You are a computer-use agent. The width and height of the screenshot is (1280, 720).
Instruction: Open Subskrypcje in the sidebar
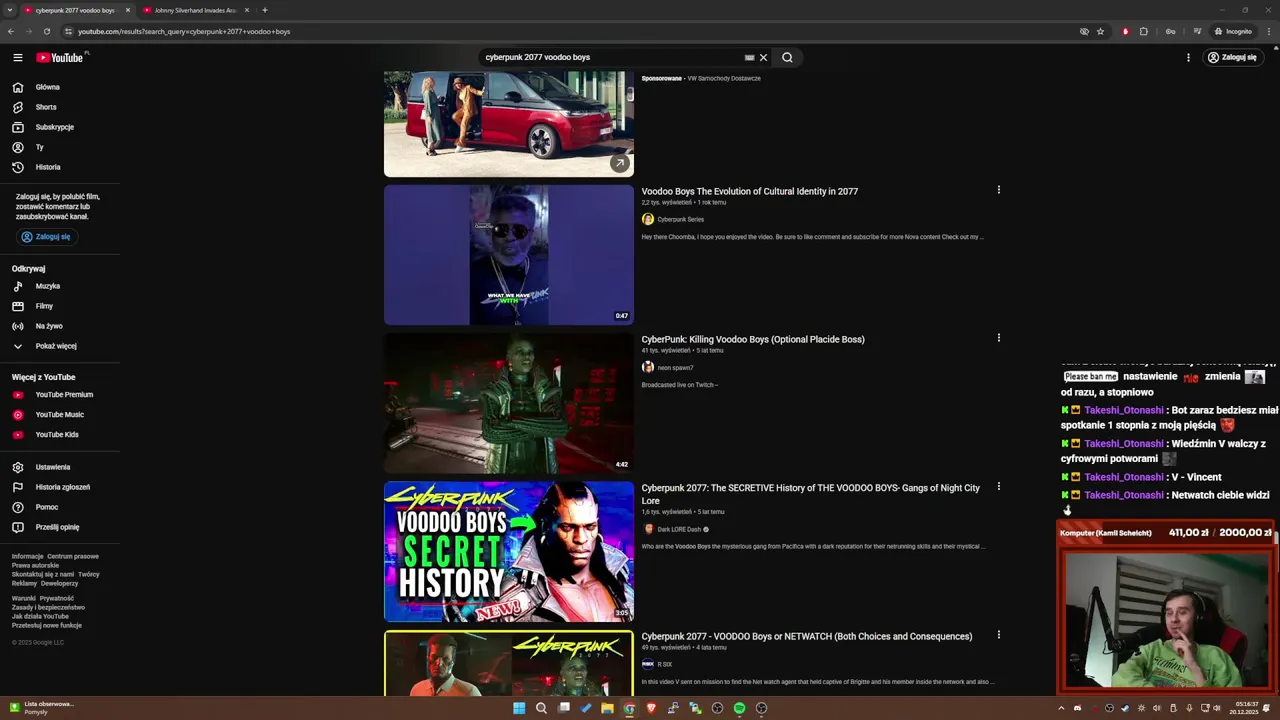[60, 127]
